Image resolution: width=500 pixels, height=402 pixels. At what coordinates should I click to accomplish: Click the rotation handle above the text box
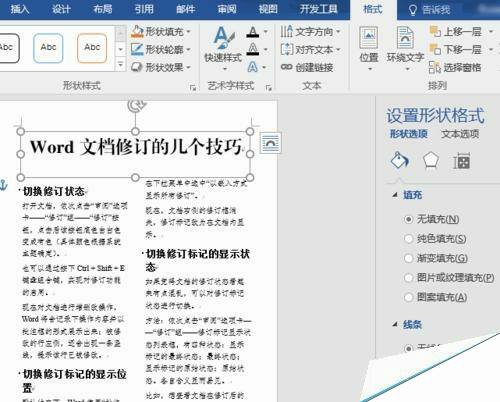tap(136, 105)
